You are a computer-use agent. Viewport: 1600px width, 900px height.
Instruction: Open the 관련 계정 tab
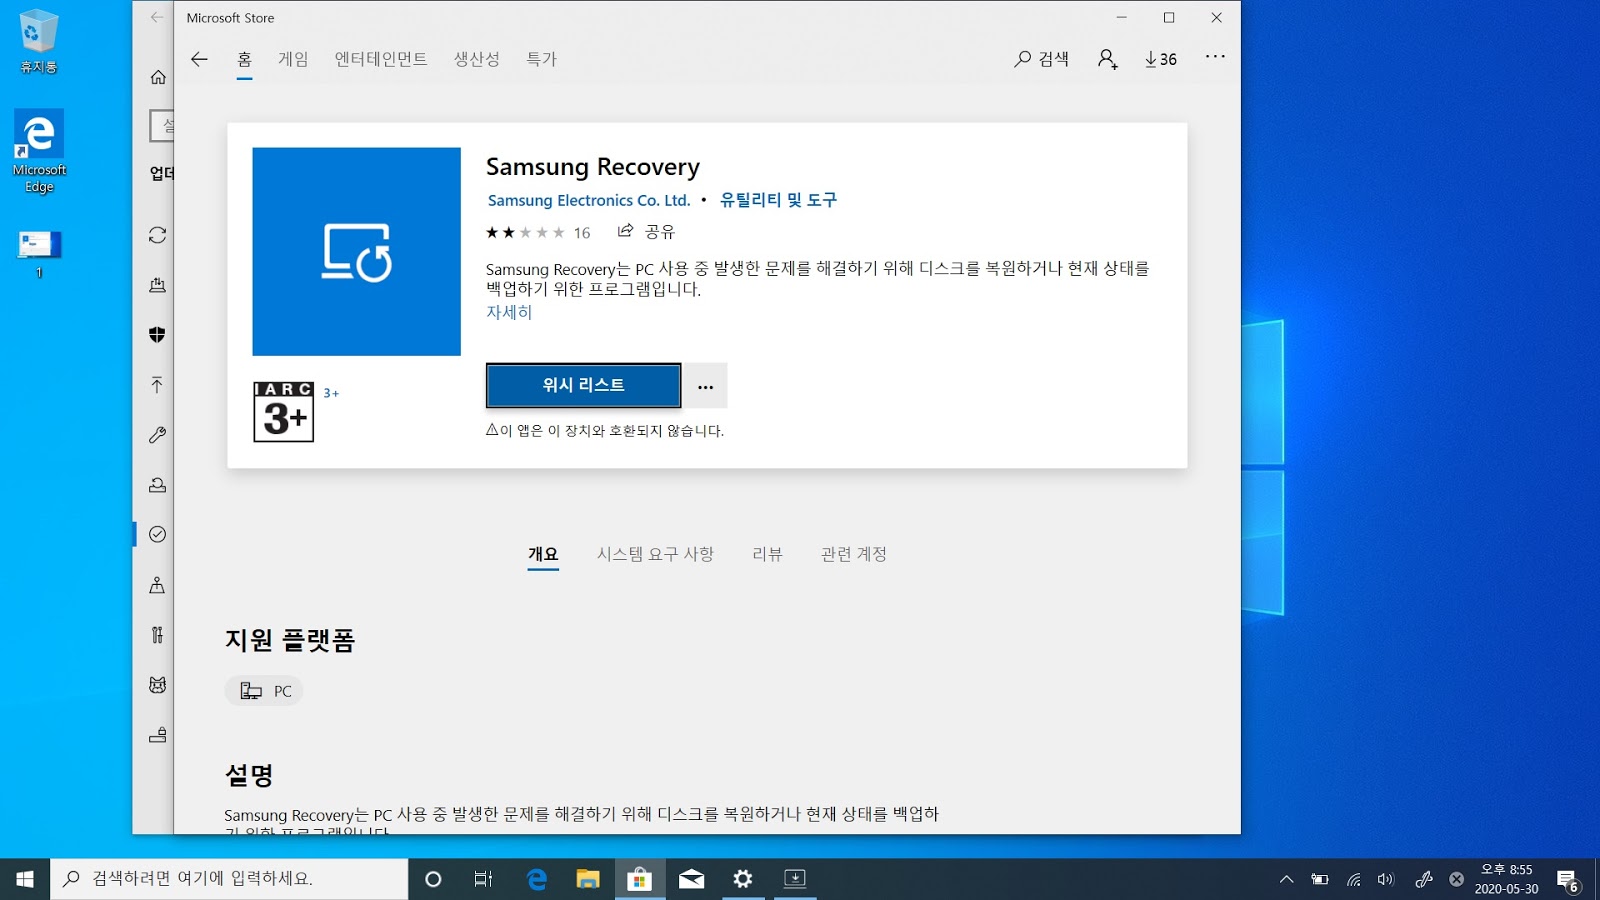tap(854, 554)
